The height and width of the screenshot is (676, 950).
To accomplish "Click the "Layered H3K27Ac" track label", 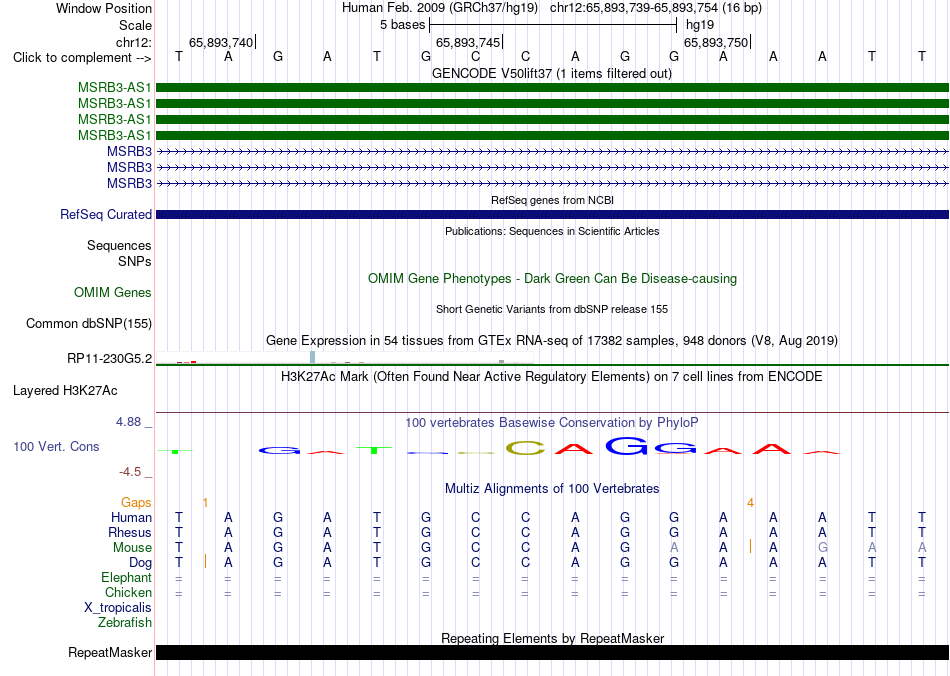I will coord(65,391).
